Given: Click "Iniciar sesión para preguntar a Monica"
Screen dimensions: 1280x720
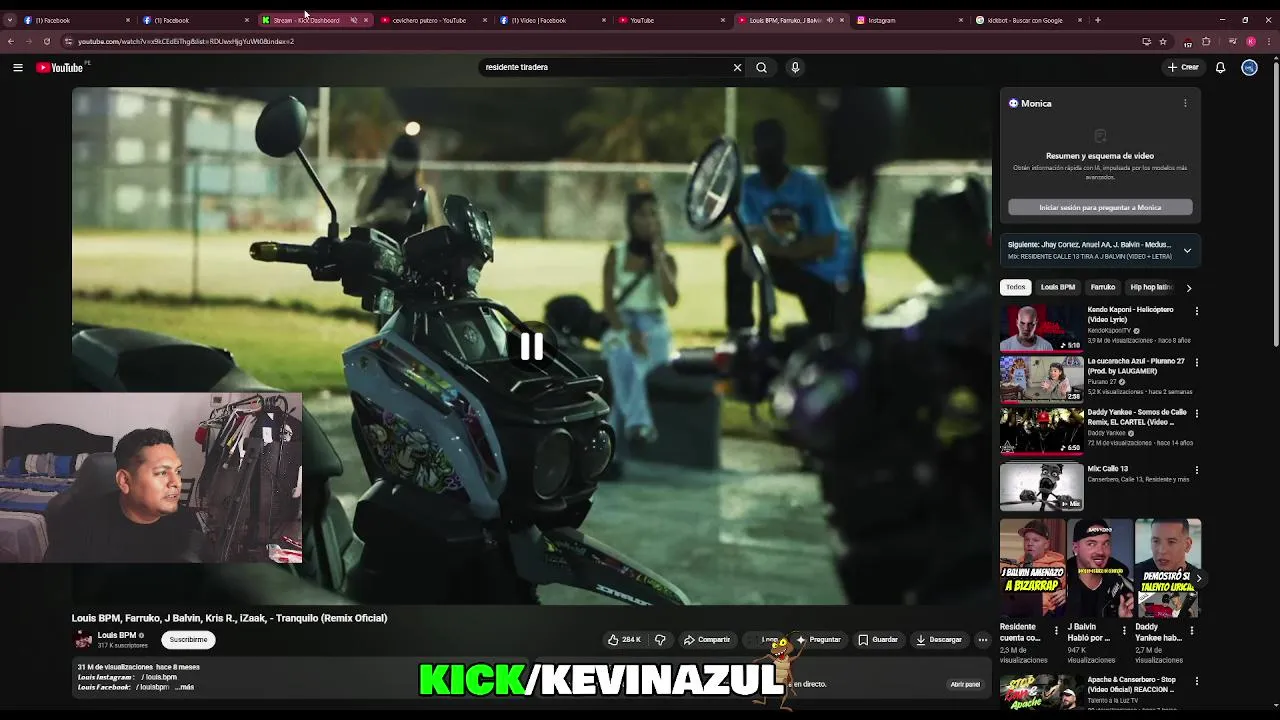Looking at the screenshot, I should point(1100,207).
